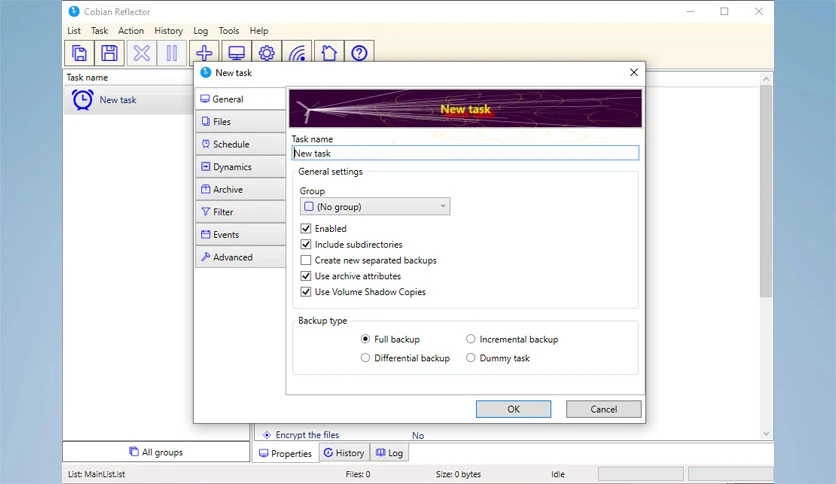Screen dimensions: 836x484
Task: Click the All groups button
Action: click(156, 451)
